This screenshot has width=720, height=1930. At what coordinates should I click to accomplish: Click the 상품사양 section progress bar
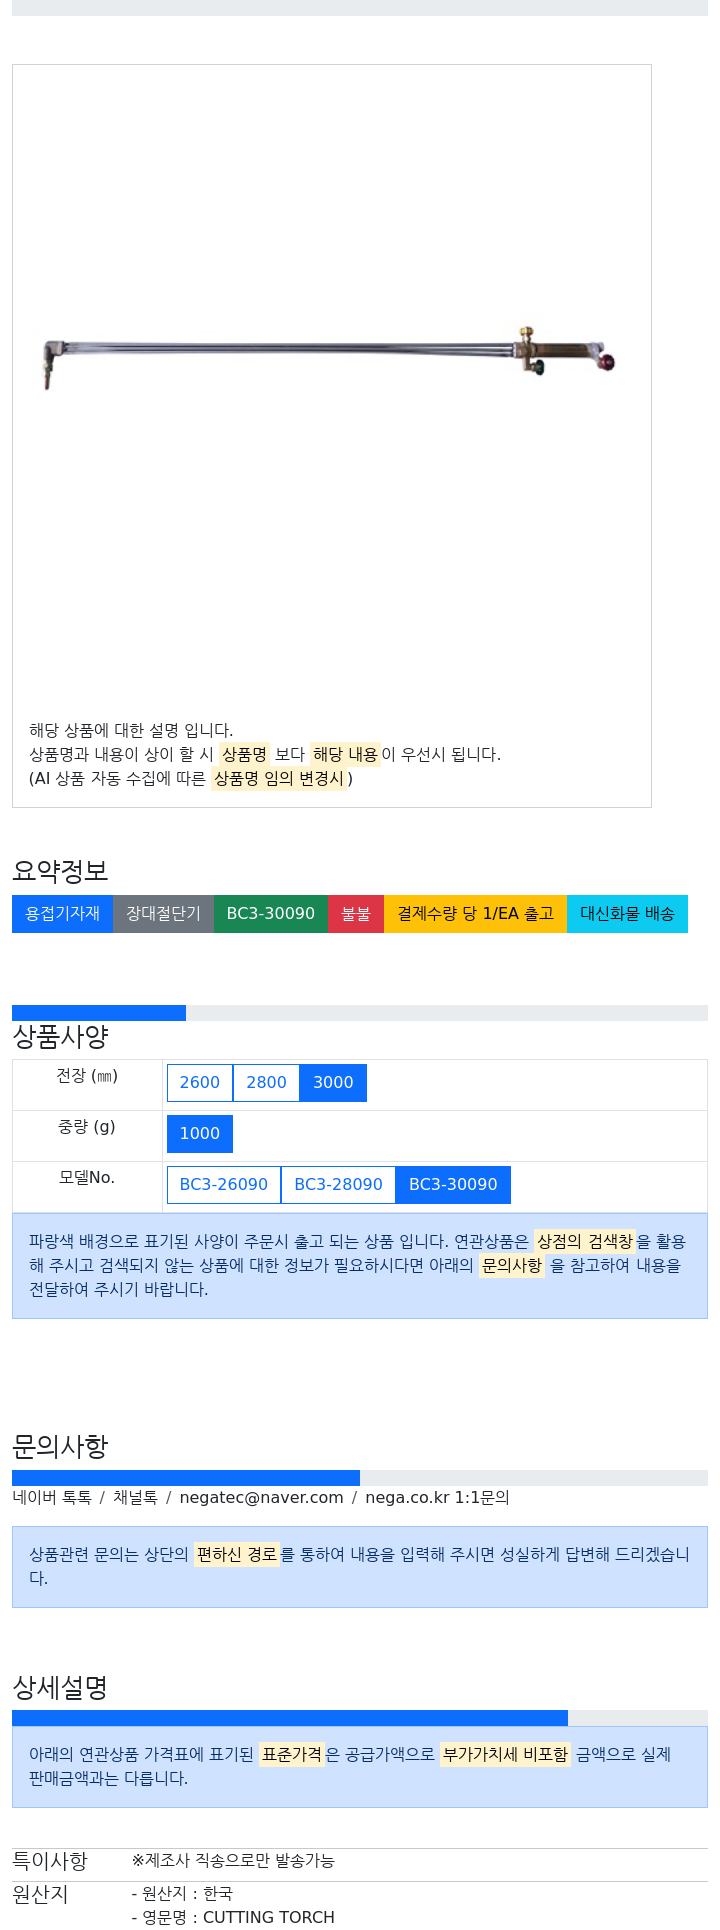point(360,1013)
